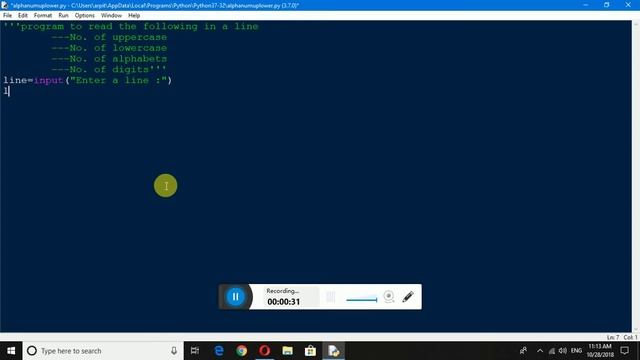640x360 pixels.
Task: Click the line=input("Enter a line :") code line
Action: (x=88, y=80)
